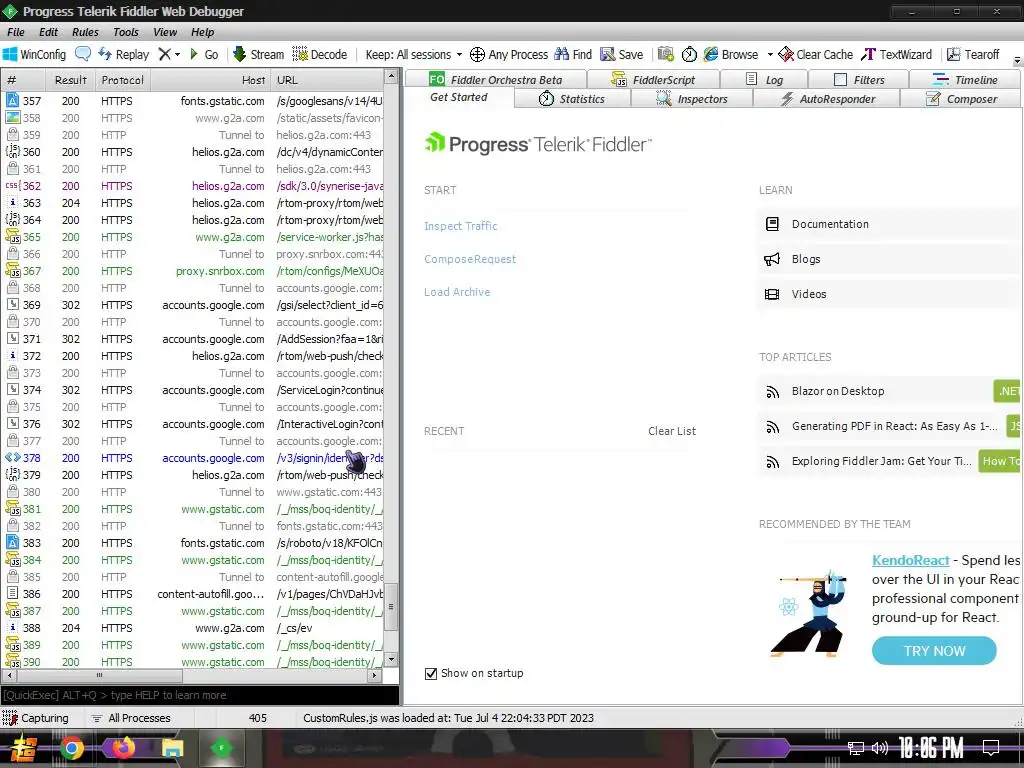Open the Log tab
The width and height of the screenshot is (1024, 768).
(764, 80)
